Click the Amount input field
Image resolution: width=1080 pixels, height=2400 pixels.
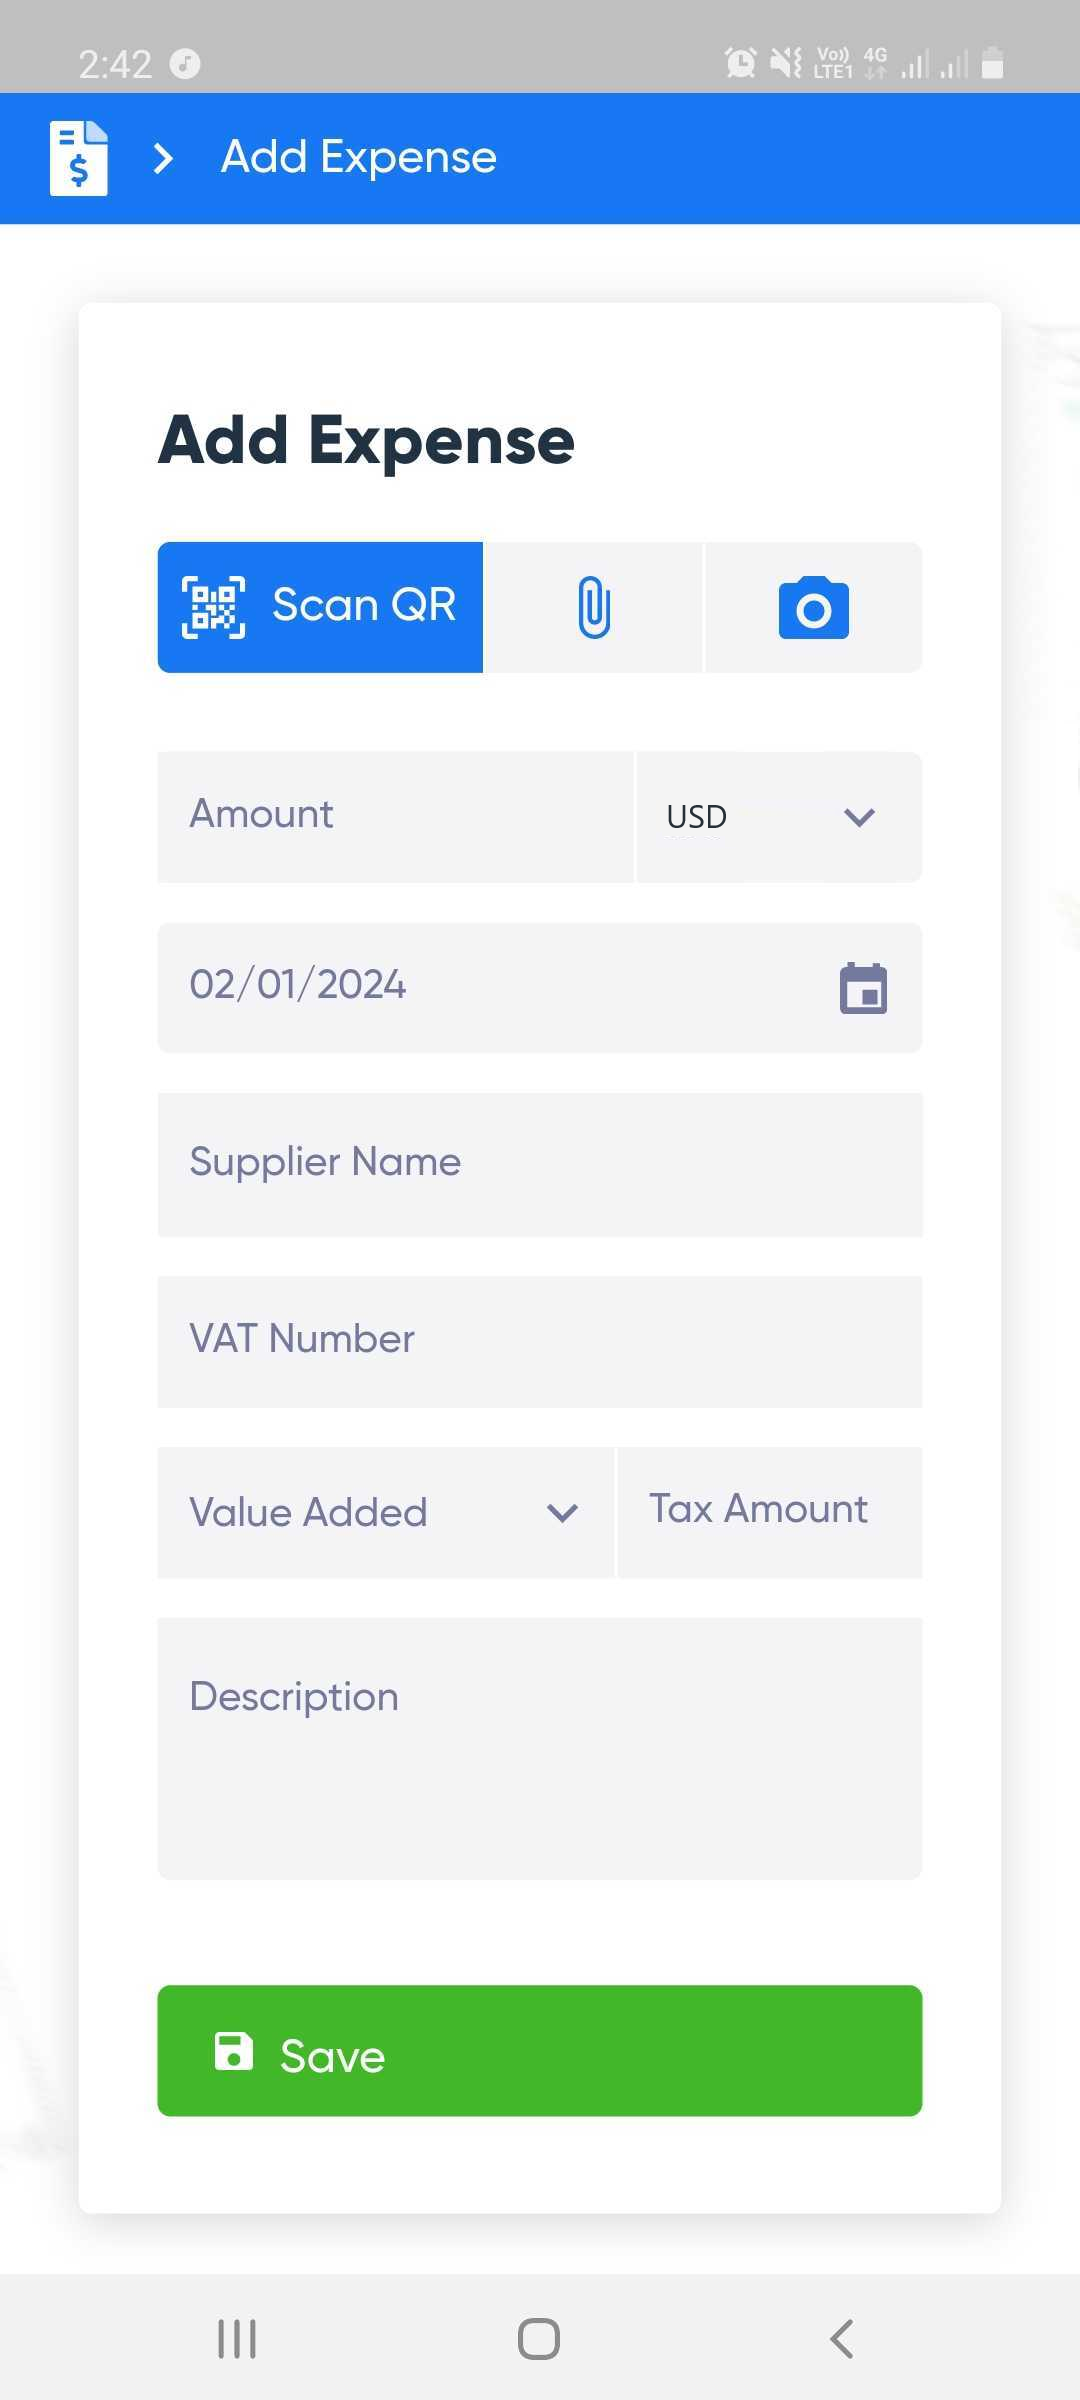395,816
